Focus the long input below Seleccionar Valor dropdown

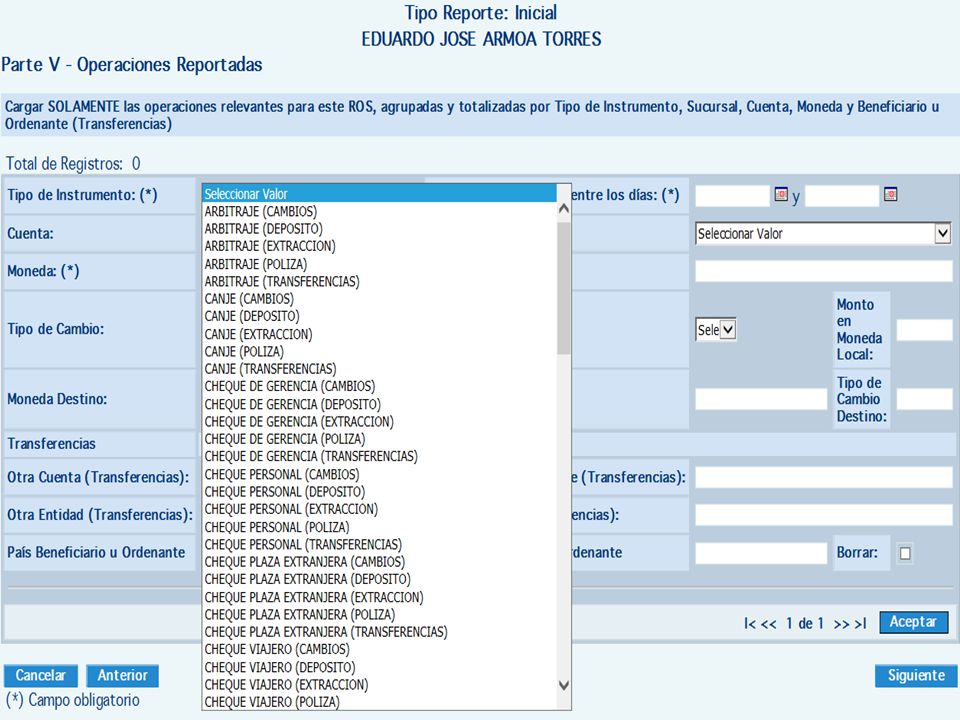(x=823, y=271)
